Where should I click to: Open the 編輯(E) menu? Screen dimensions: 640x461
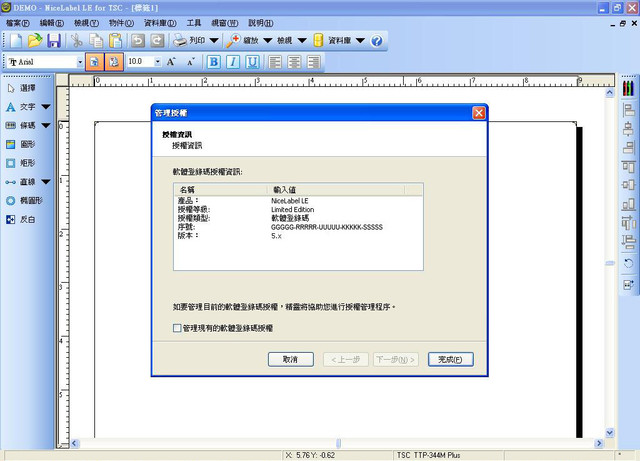[51, 23]
